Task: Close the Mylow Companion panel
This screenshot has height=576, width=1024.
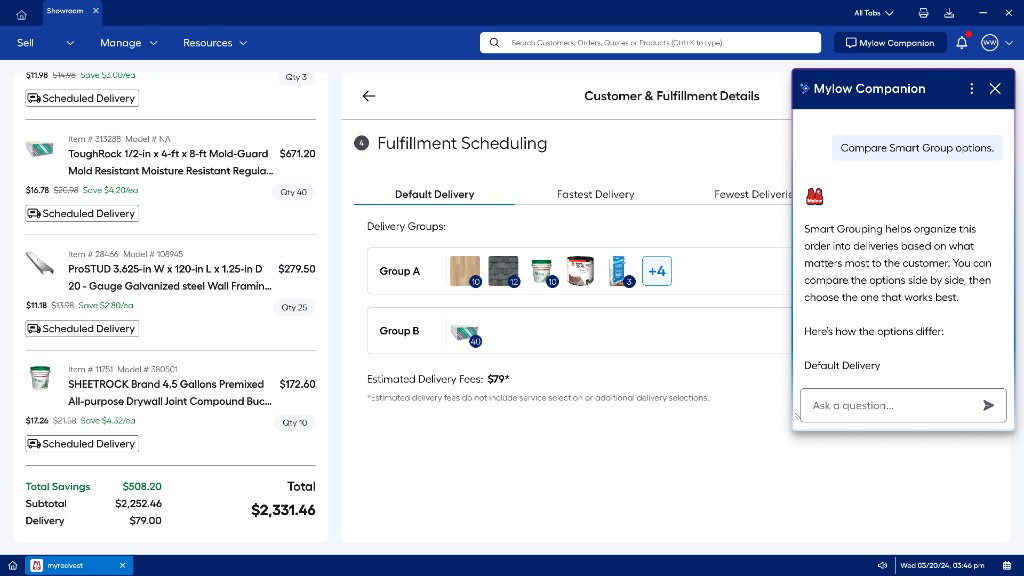Action: point(995,89)
